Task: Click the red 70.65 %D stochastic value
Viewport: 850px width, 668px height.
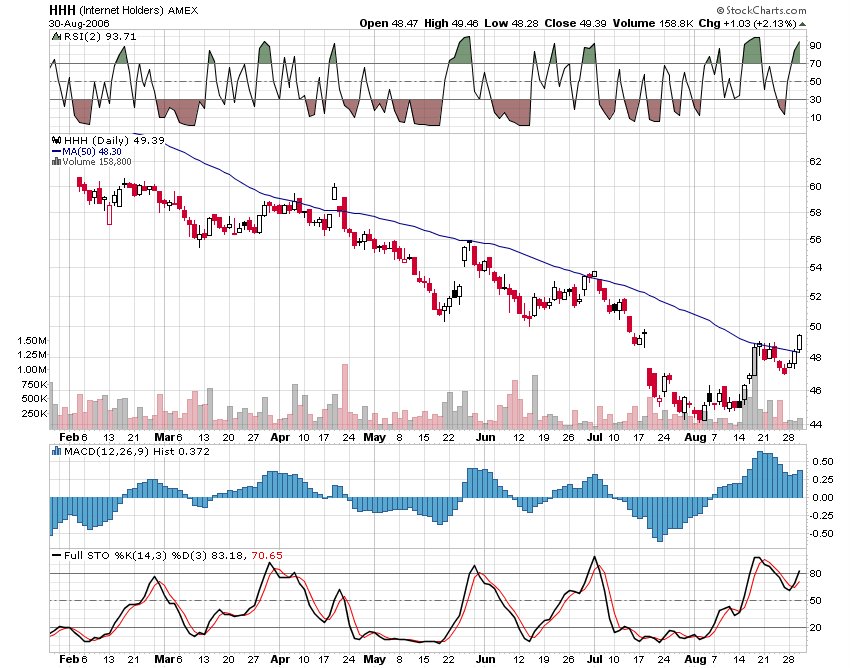Action: [x=267, y=555]
